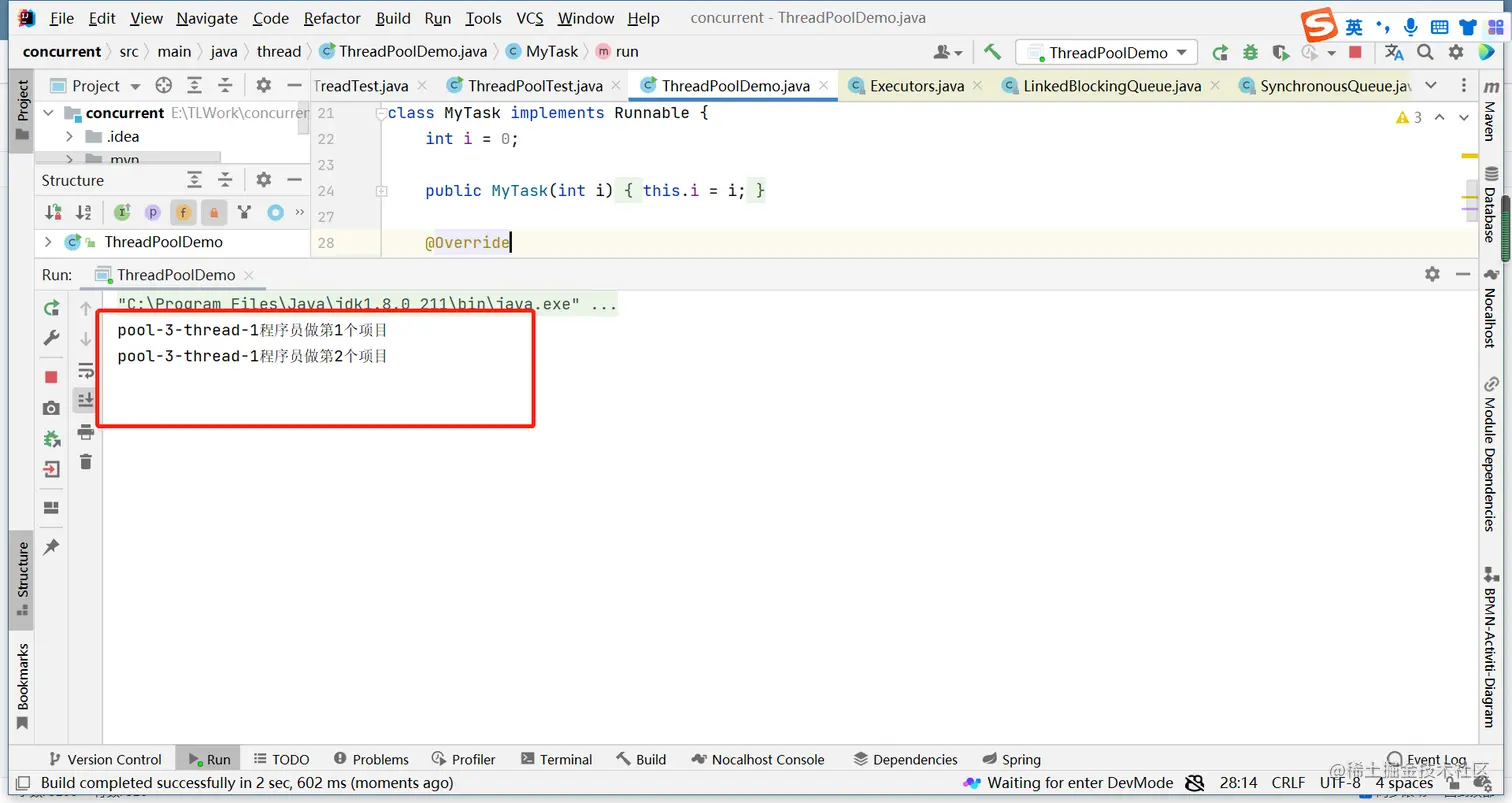
Task: Open the user account dropdown
Action: pos(947,52)
